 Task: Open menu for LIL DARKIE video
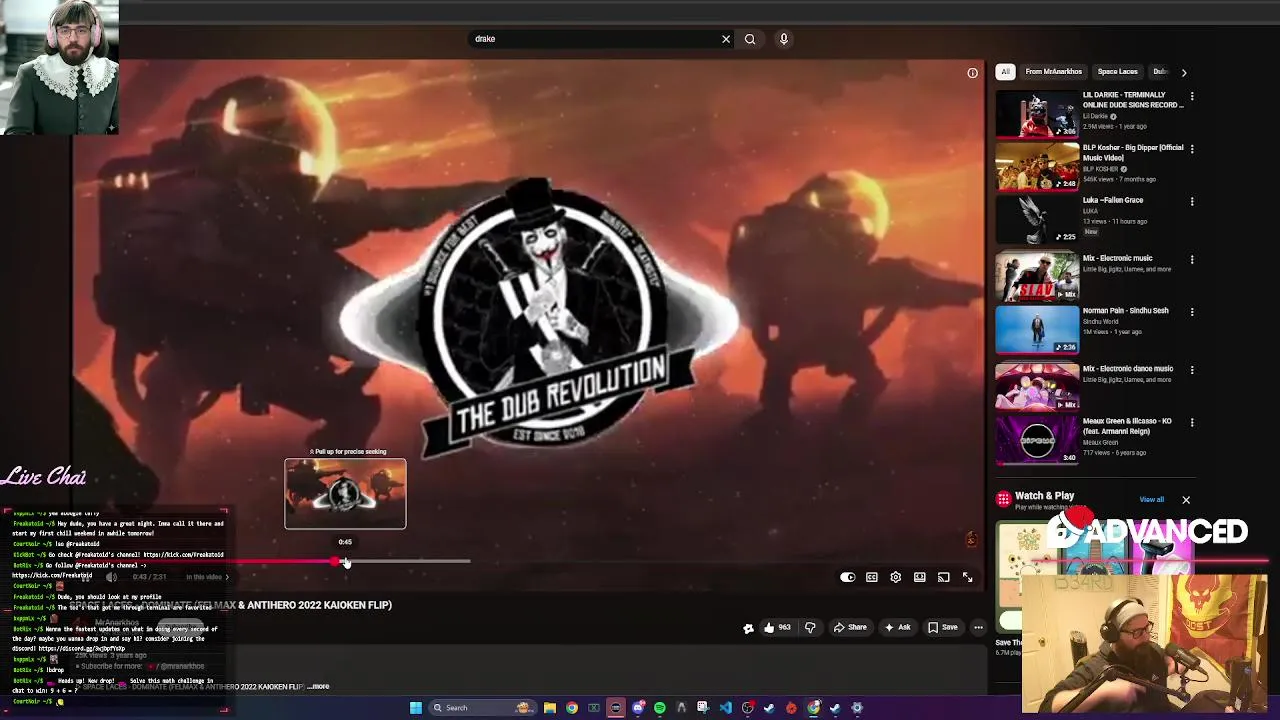pos(1192,97)
